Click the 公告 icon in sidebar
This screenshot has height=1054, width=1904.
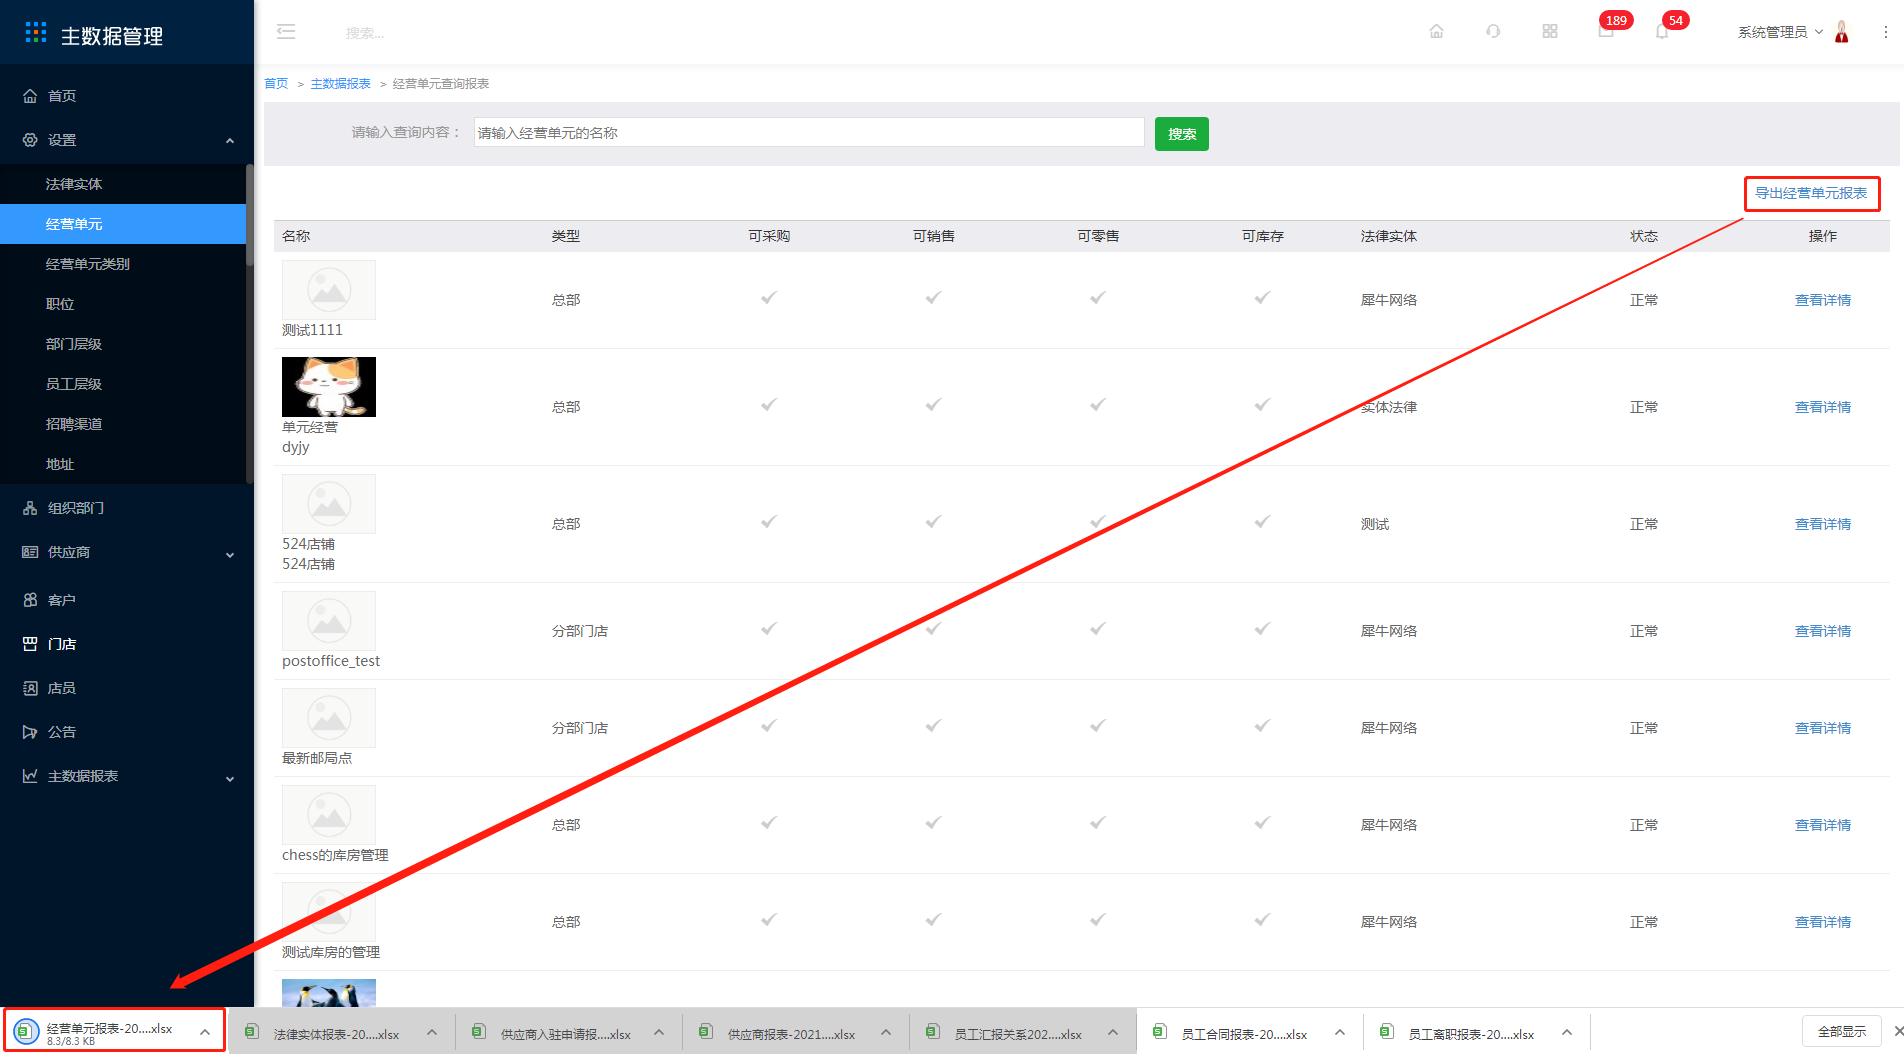coord(30,732)
